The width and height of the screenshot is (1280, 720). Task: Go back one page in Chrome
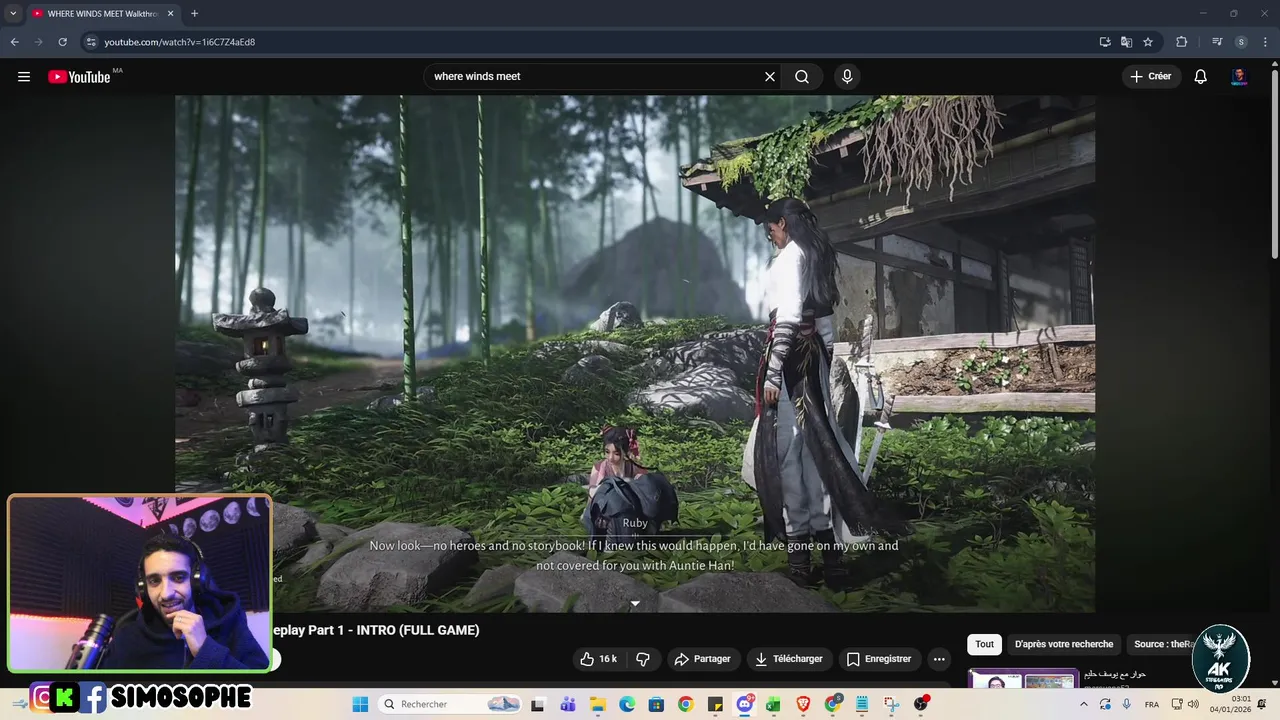(14, 42)
